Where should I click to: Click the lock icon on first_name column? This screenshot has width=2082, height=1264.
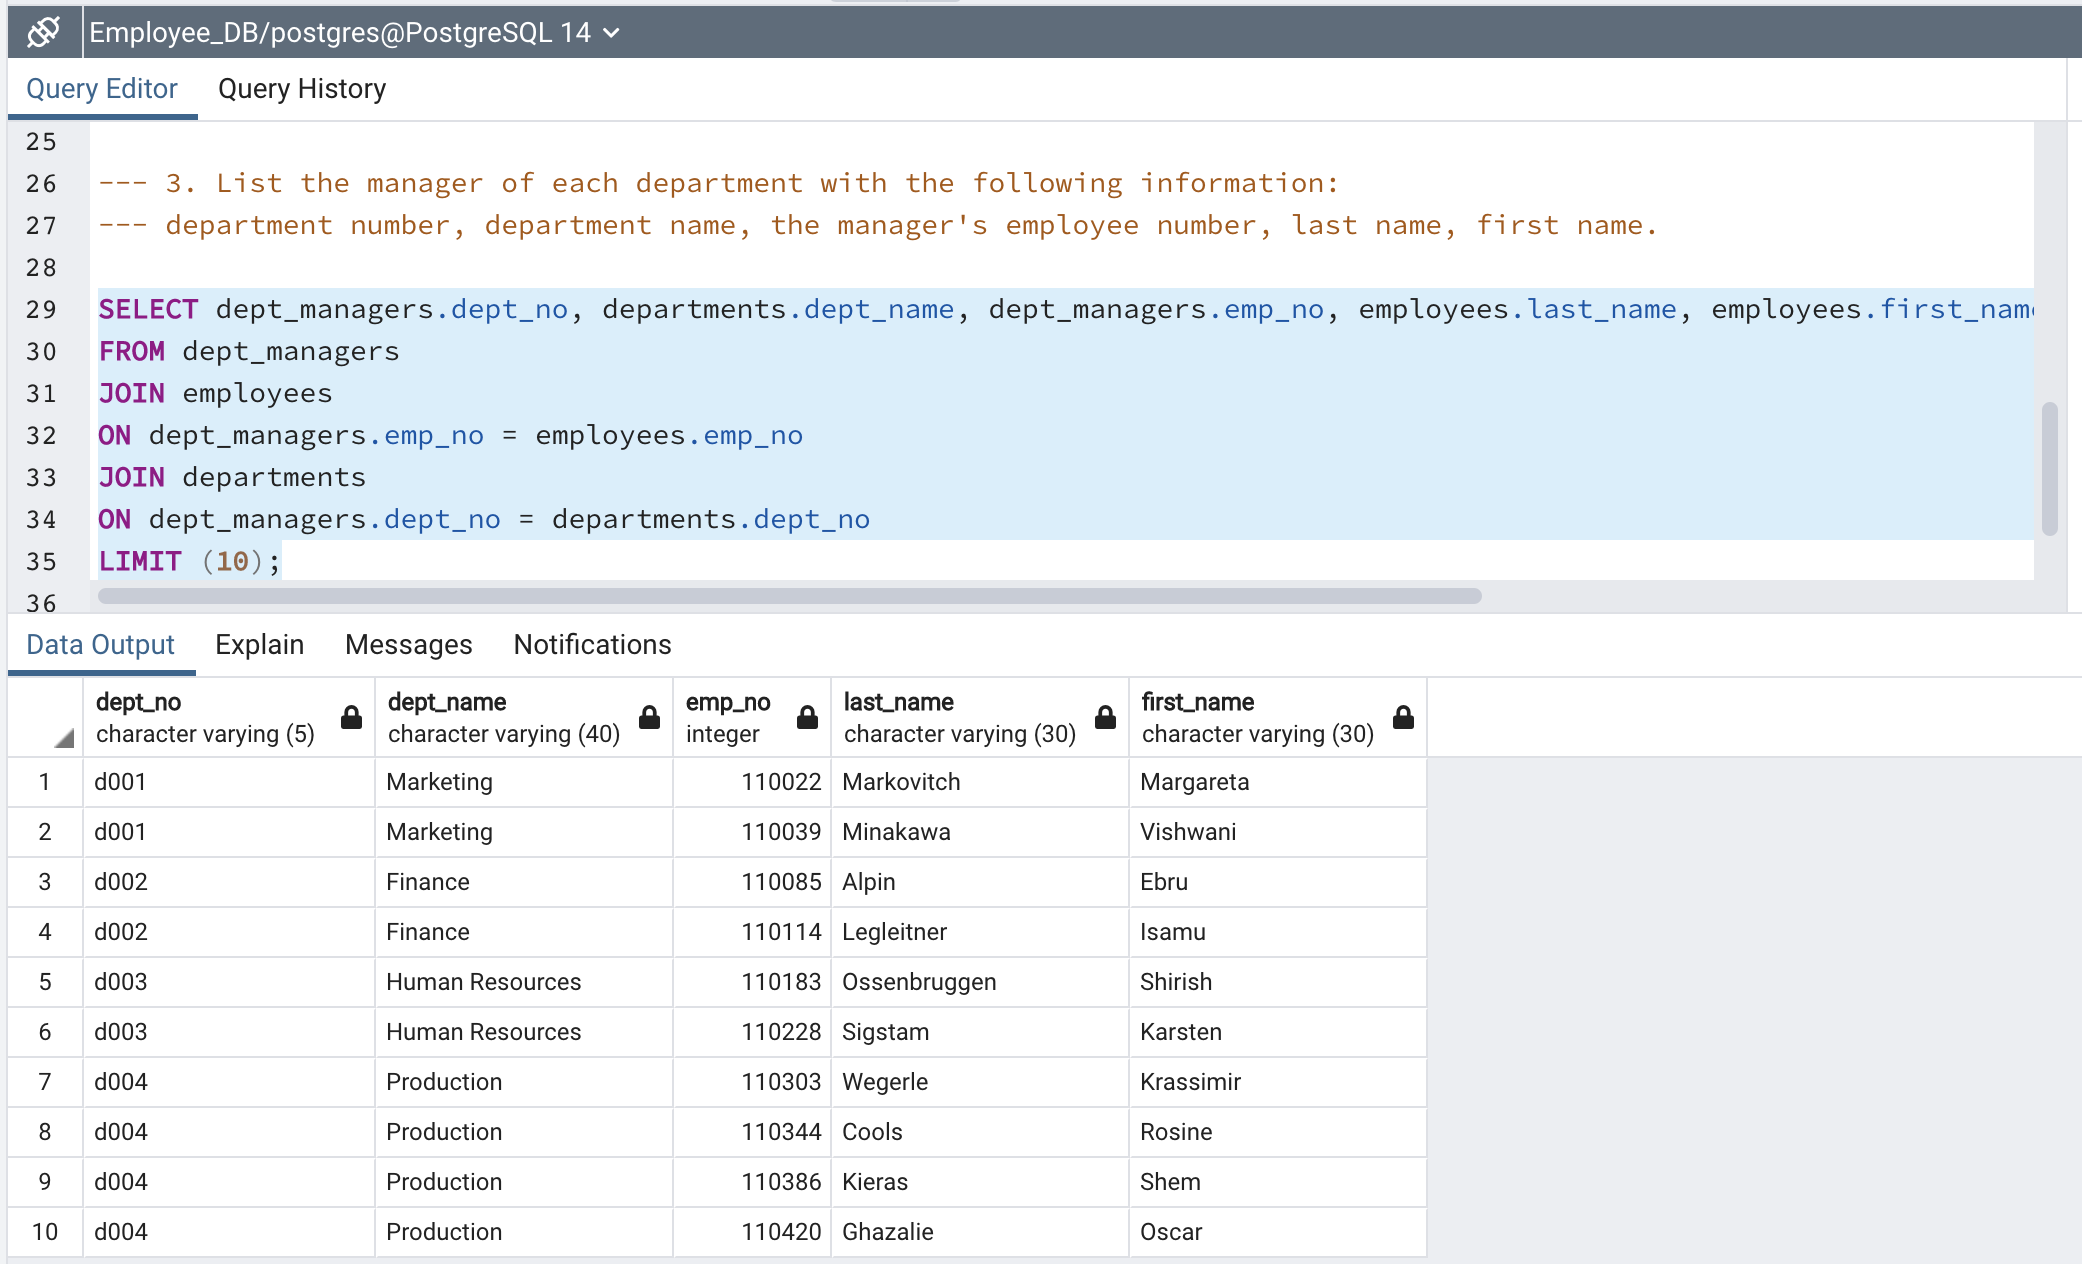coord(1403,716)
